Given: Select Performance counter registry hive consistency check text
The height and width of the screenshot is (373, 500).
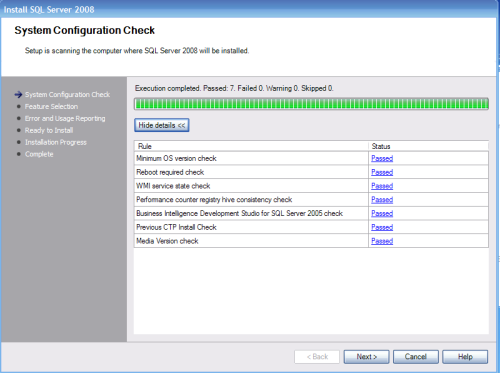Looking at the screenshot, I should tap(214, 200).
